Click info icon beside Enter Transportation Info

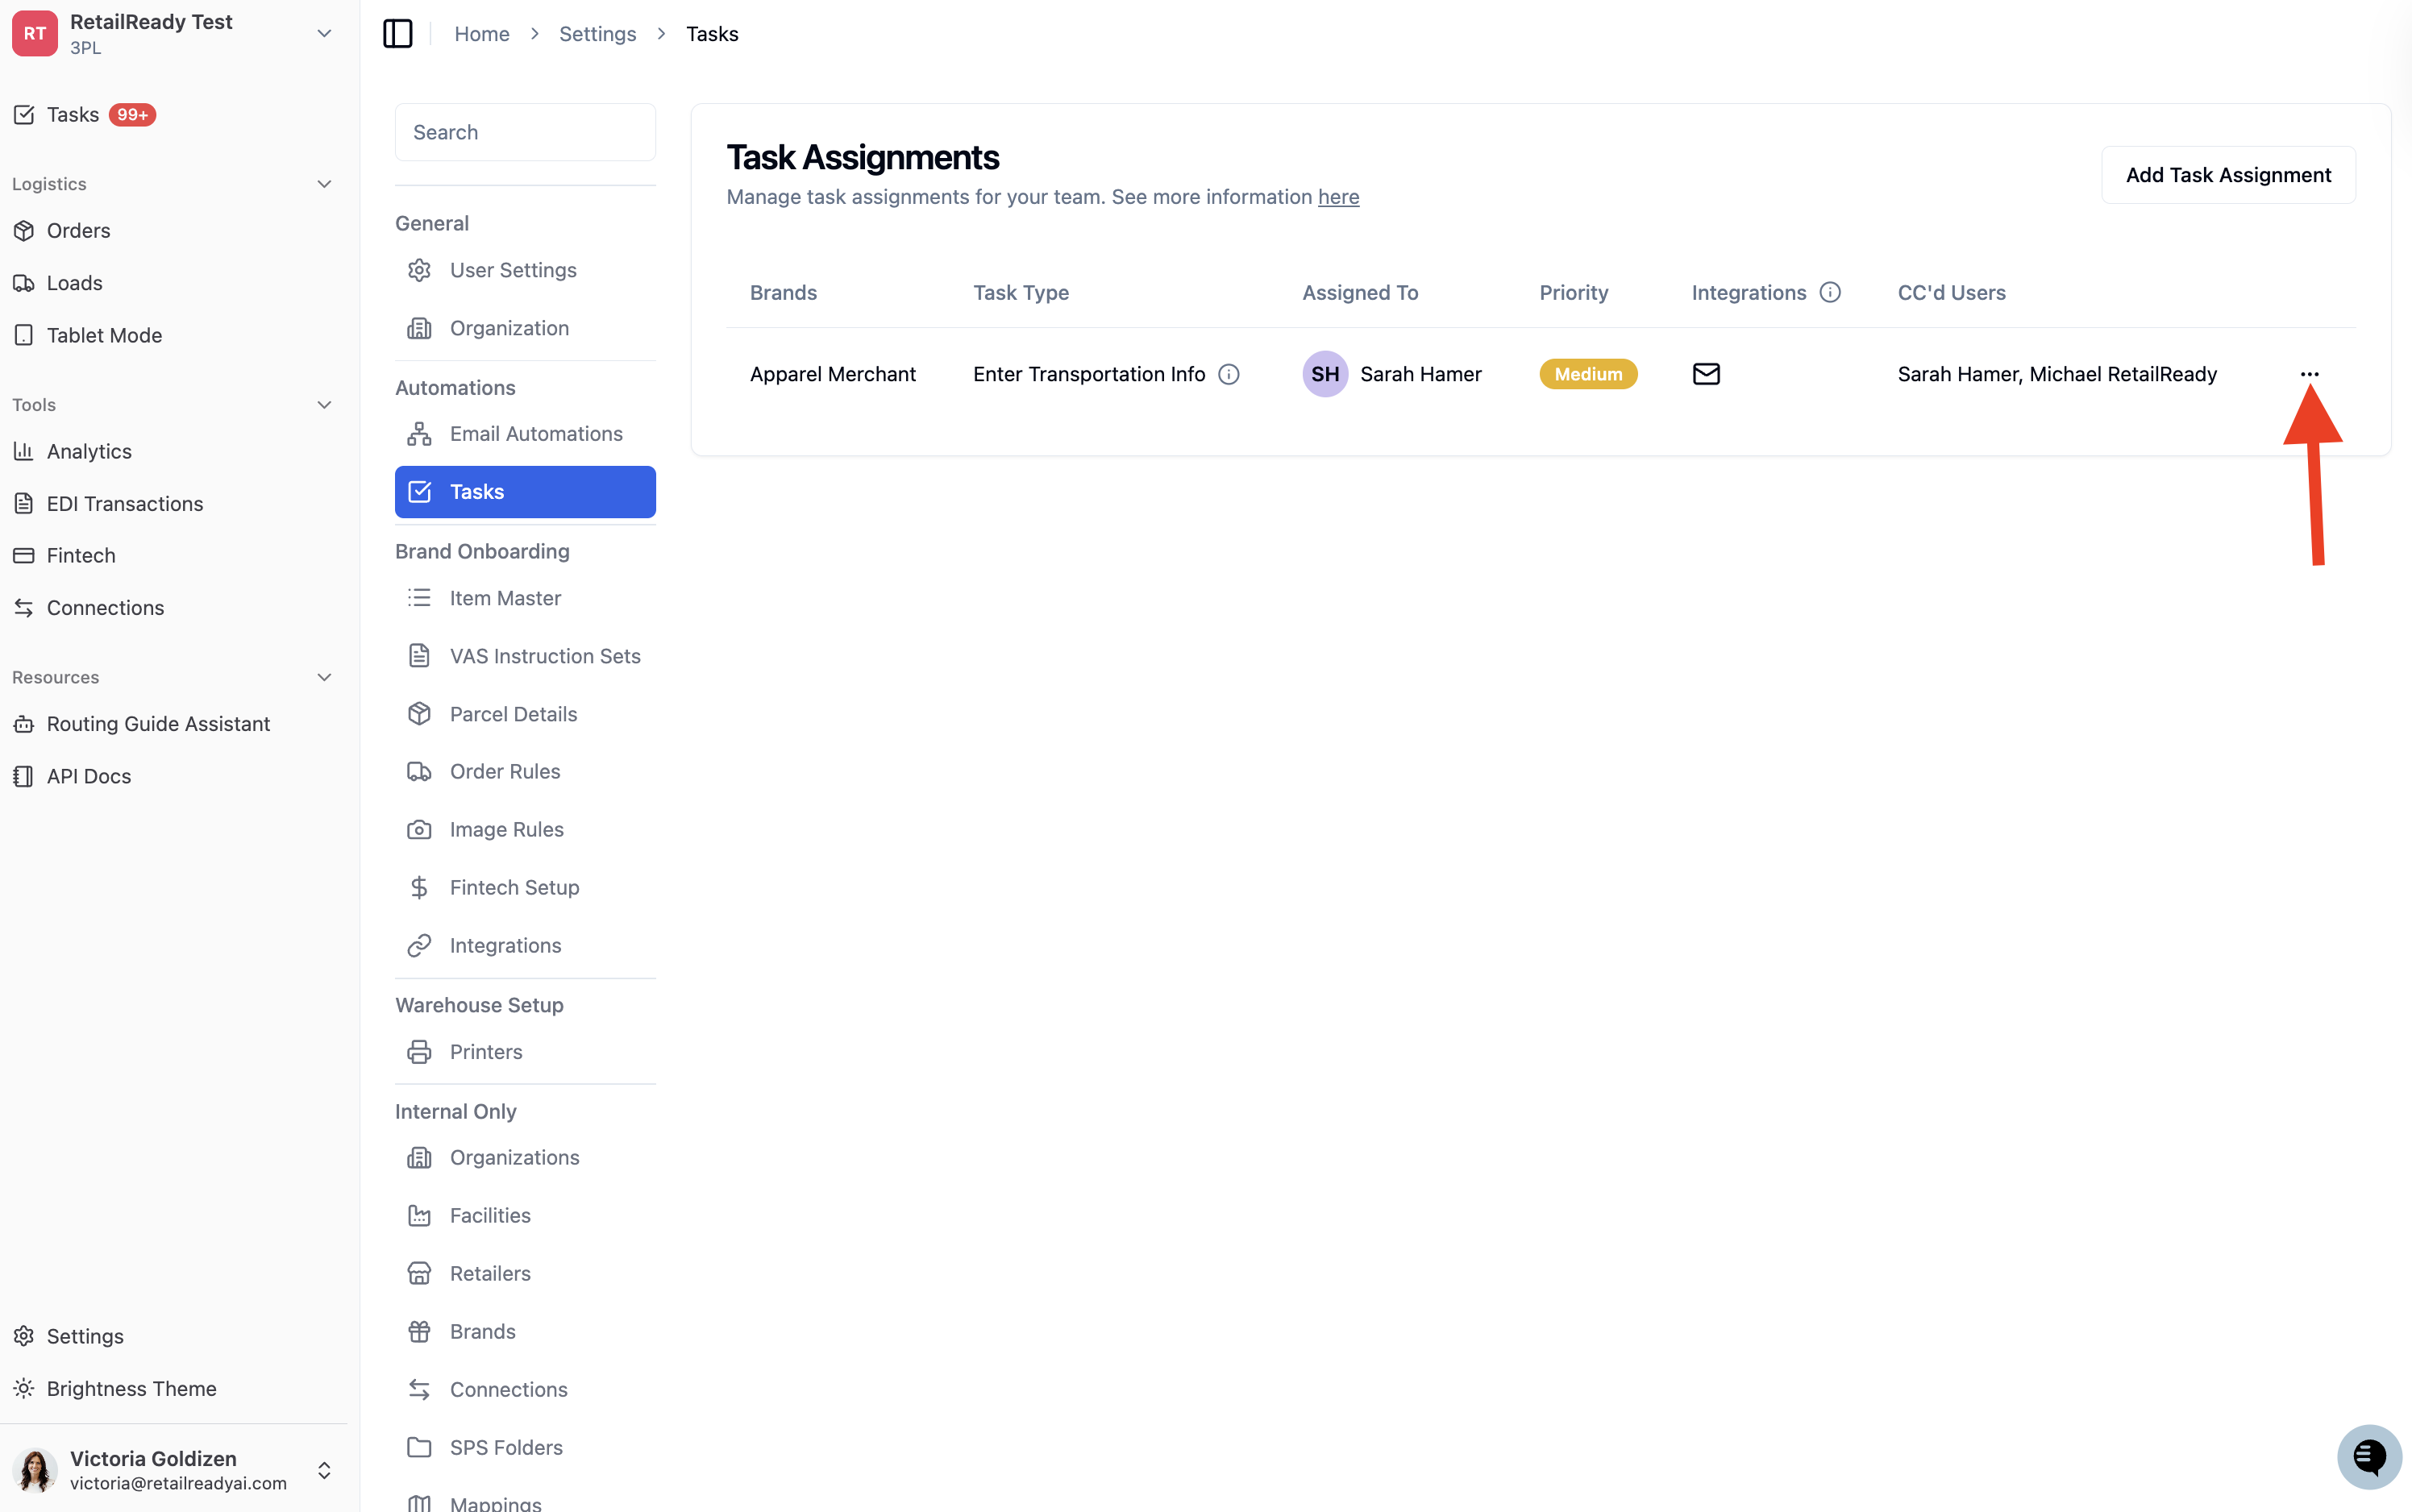1228,374
